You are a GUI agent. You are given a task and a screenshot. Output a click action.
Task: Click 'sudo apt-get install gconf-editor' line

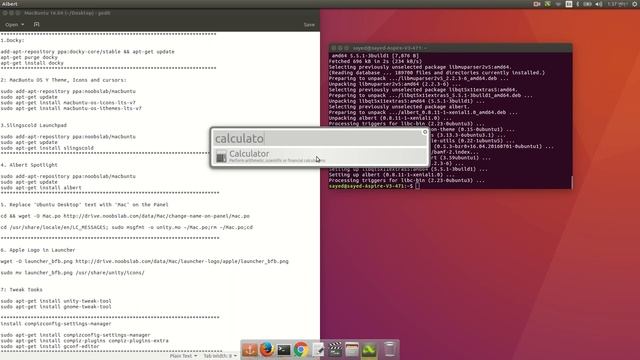click(x=50, y=347)
